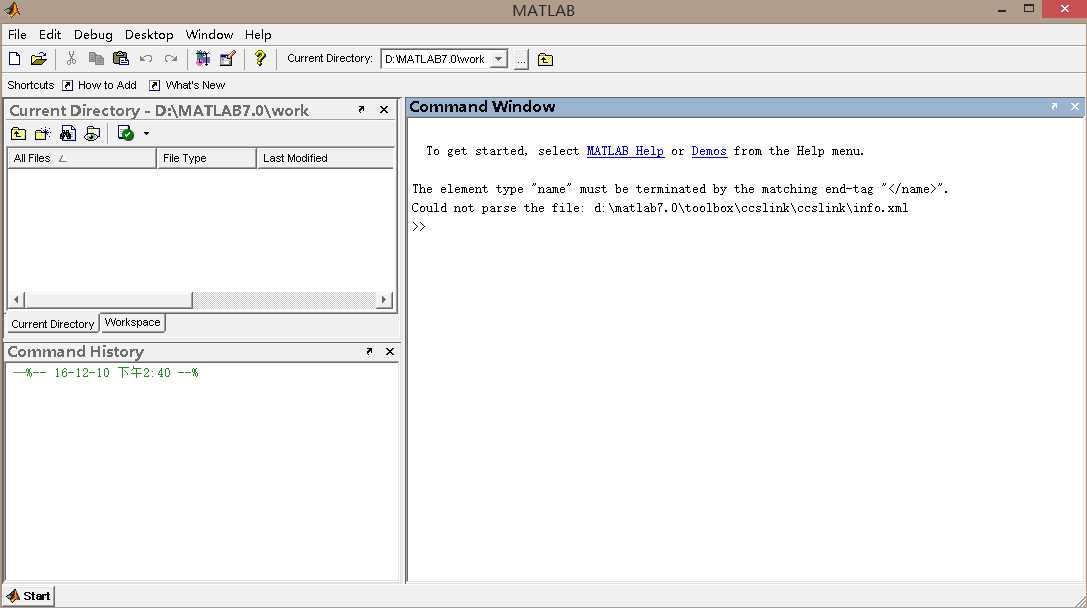Viewport: 1087px width, 608px height.
Task: Open the Help menu
Action: click(258, 35)
